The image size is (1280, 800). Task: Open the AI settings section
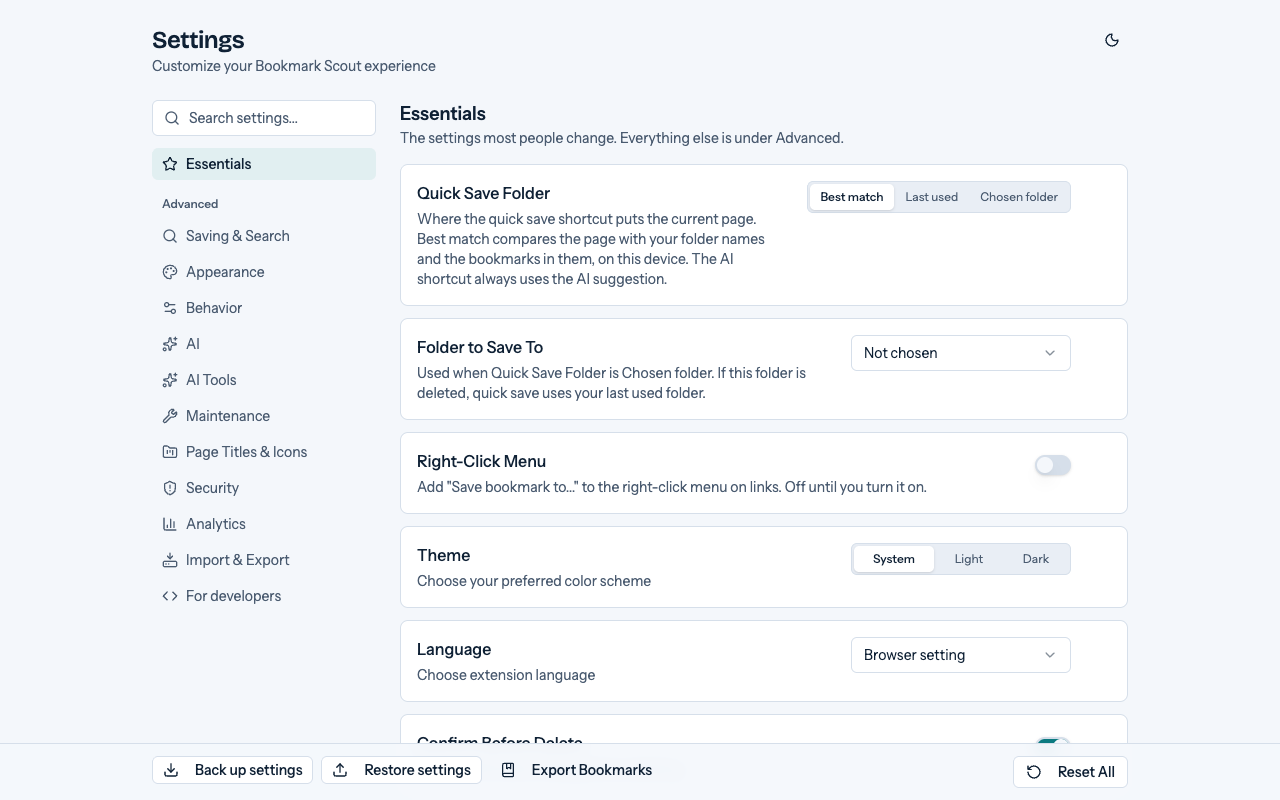pos(264,344)
